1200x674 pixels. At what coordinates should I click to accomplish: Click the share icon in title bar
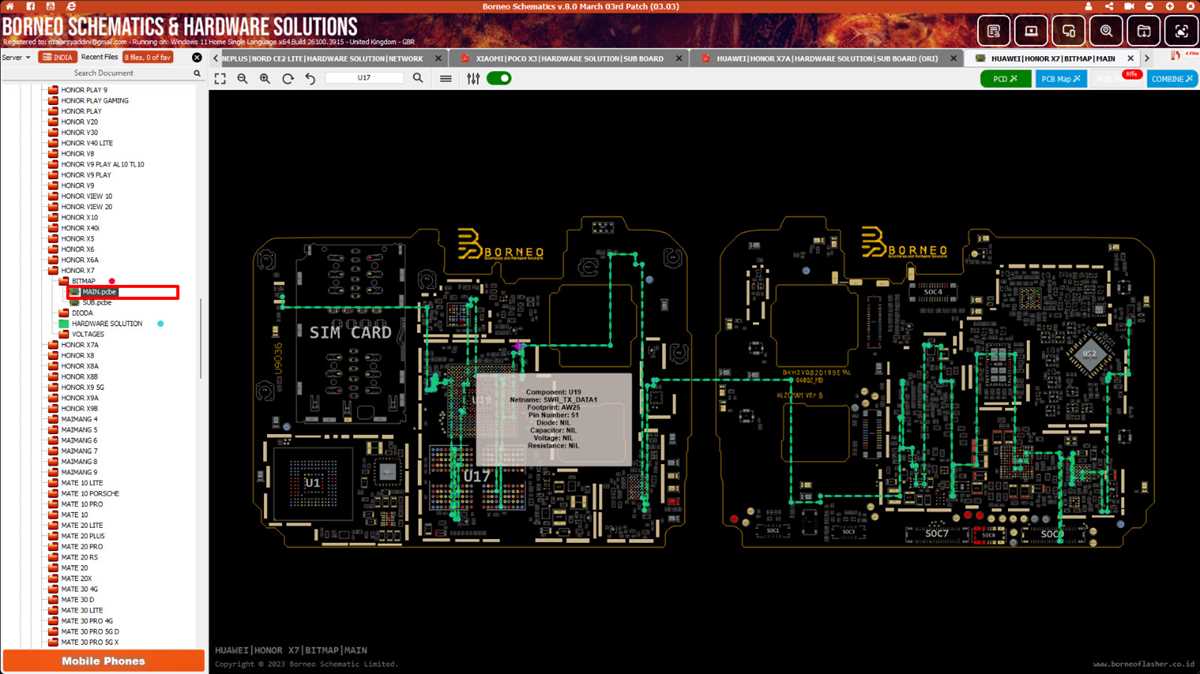pyautogui.click(x=1109, y=6)
